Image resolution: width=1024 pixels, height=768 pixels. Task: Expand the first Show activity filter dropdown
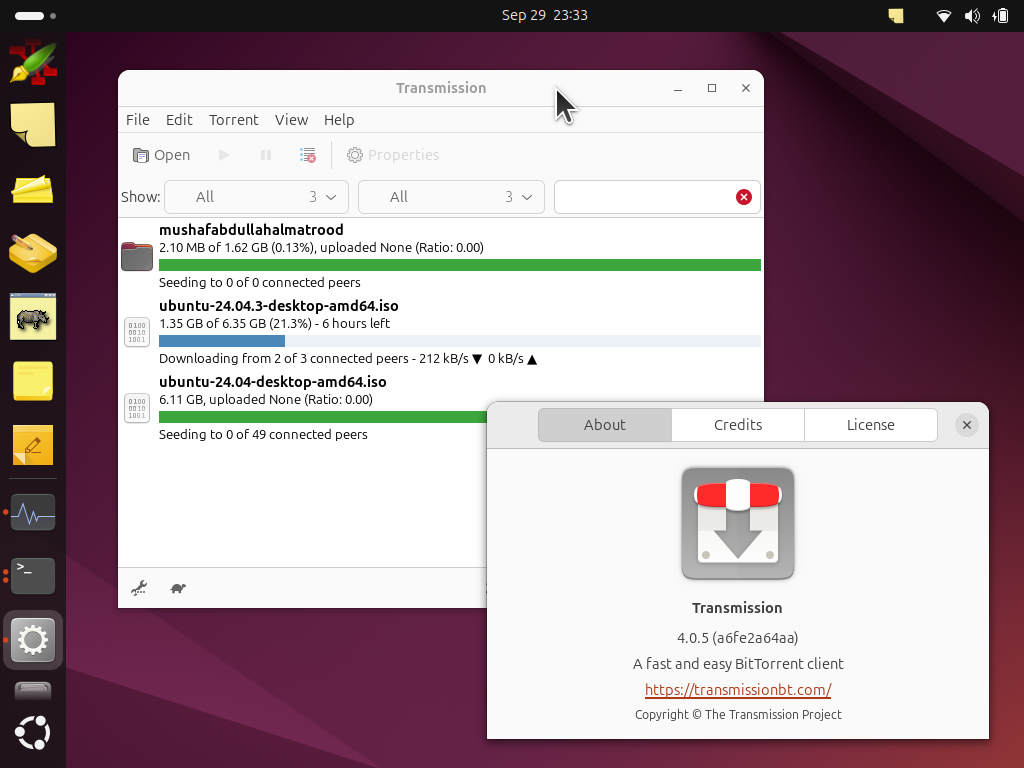[x=257, y=197]
